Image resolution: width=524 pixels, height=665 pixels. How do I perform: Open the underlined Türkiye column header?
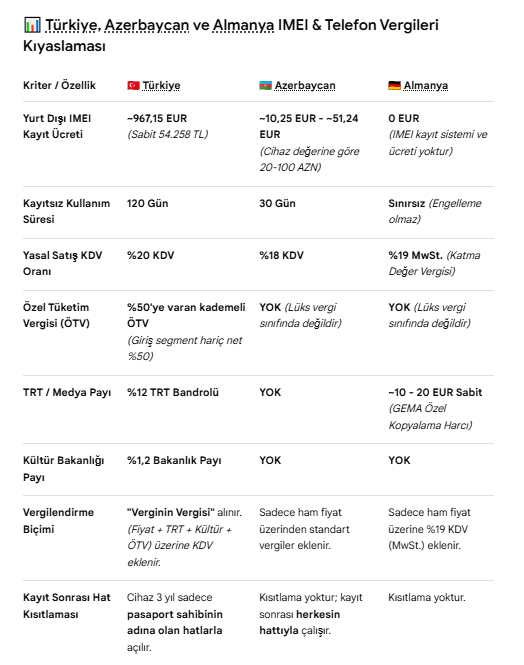pos(161,86)
